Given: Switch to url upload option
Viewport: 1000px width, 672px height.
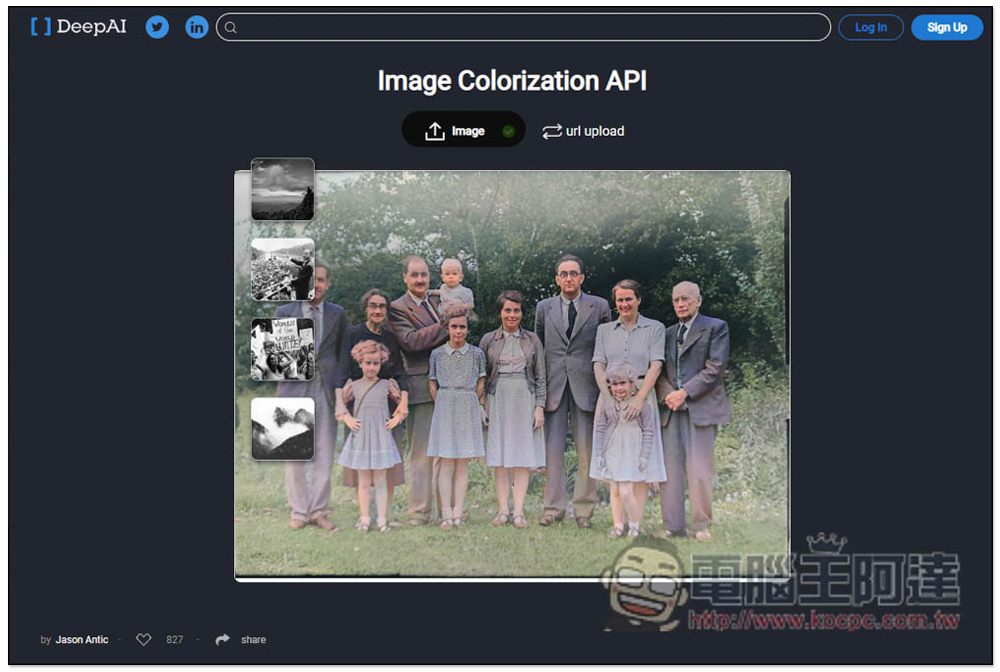Looking at the screenshot, I should click(594, 131).
